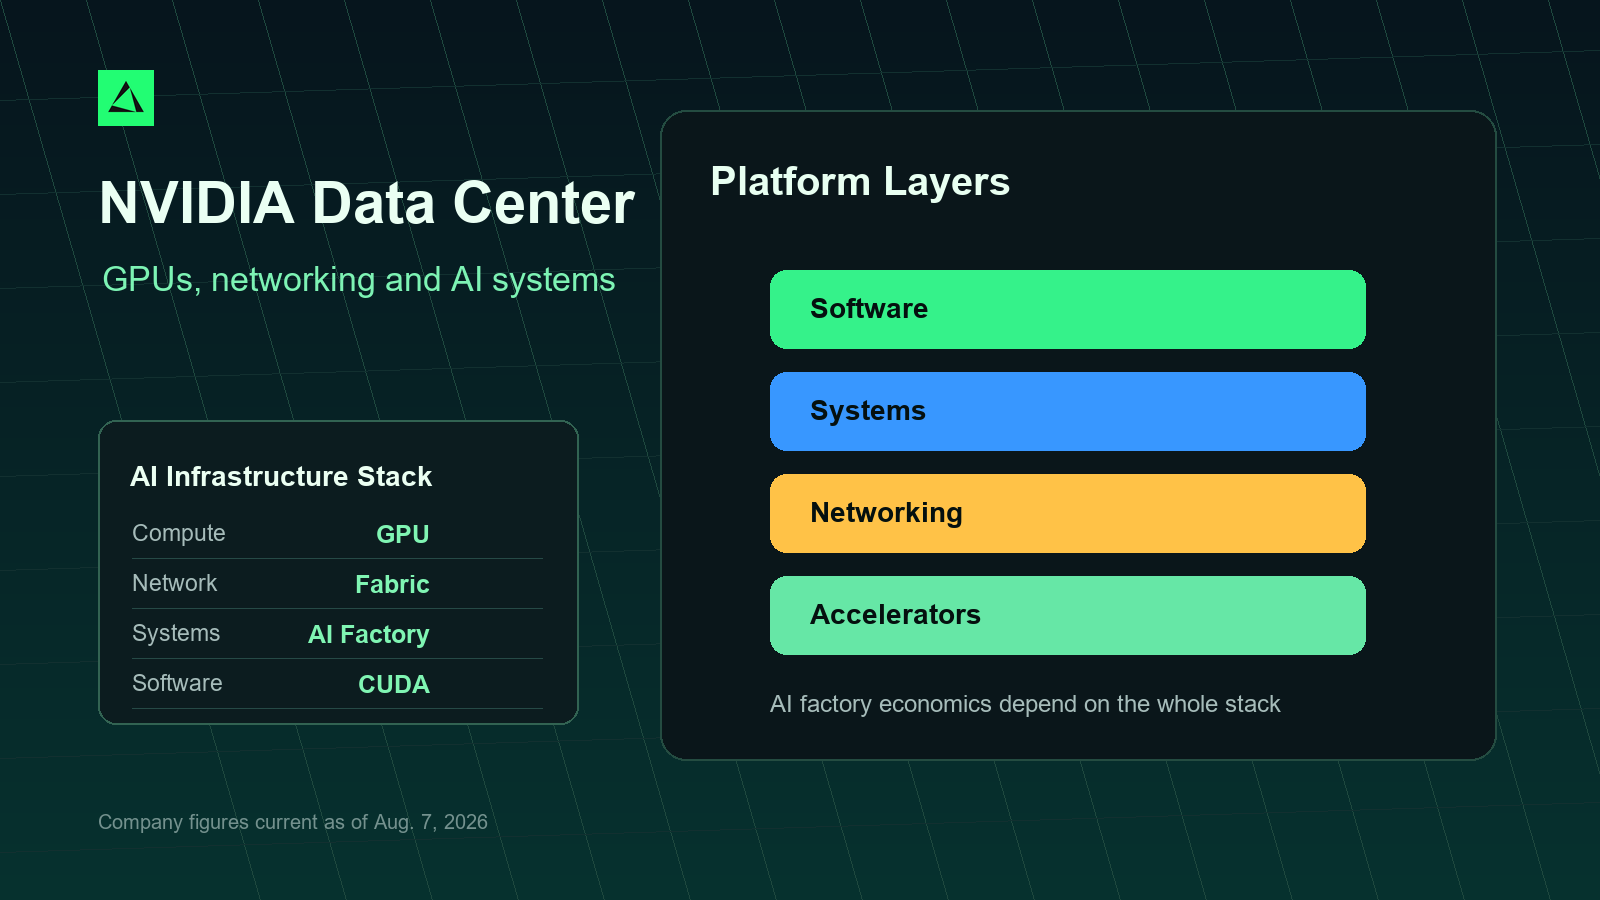Image resolution: width=1600 pixels, height=900 pixels.
Task: Select the 'AI Infrastructure Stack' heading
Action: click(x=281, y=476)
